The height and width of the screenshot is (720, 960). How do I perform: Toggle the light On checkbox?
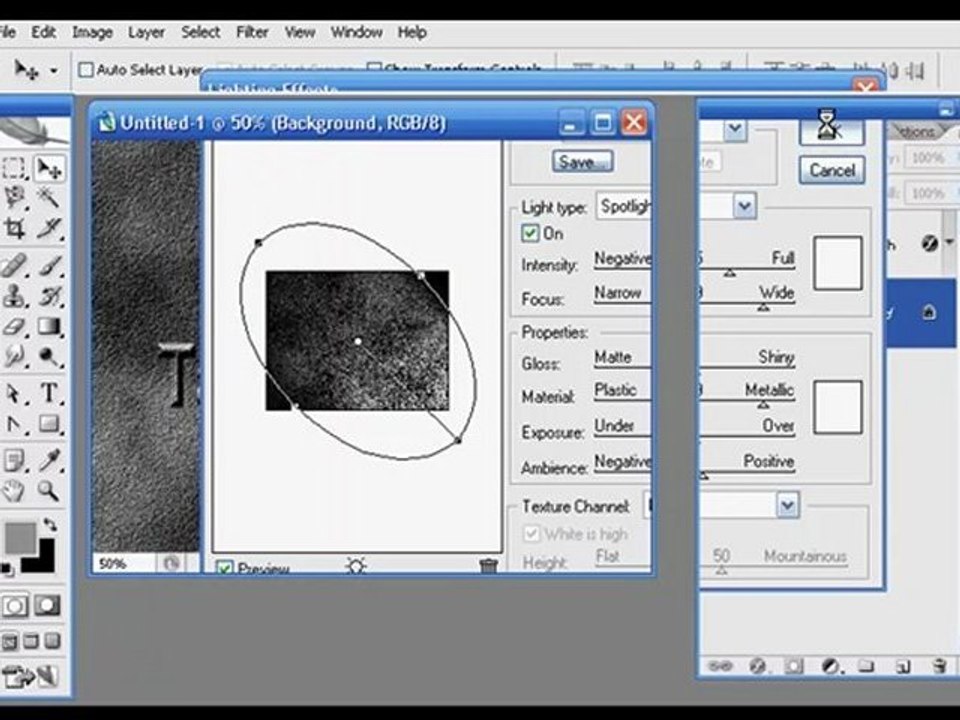coord(530,233)
